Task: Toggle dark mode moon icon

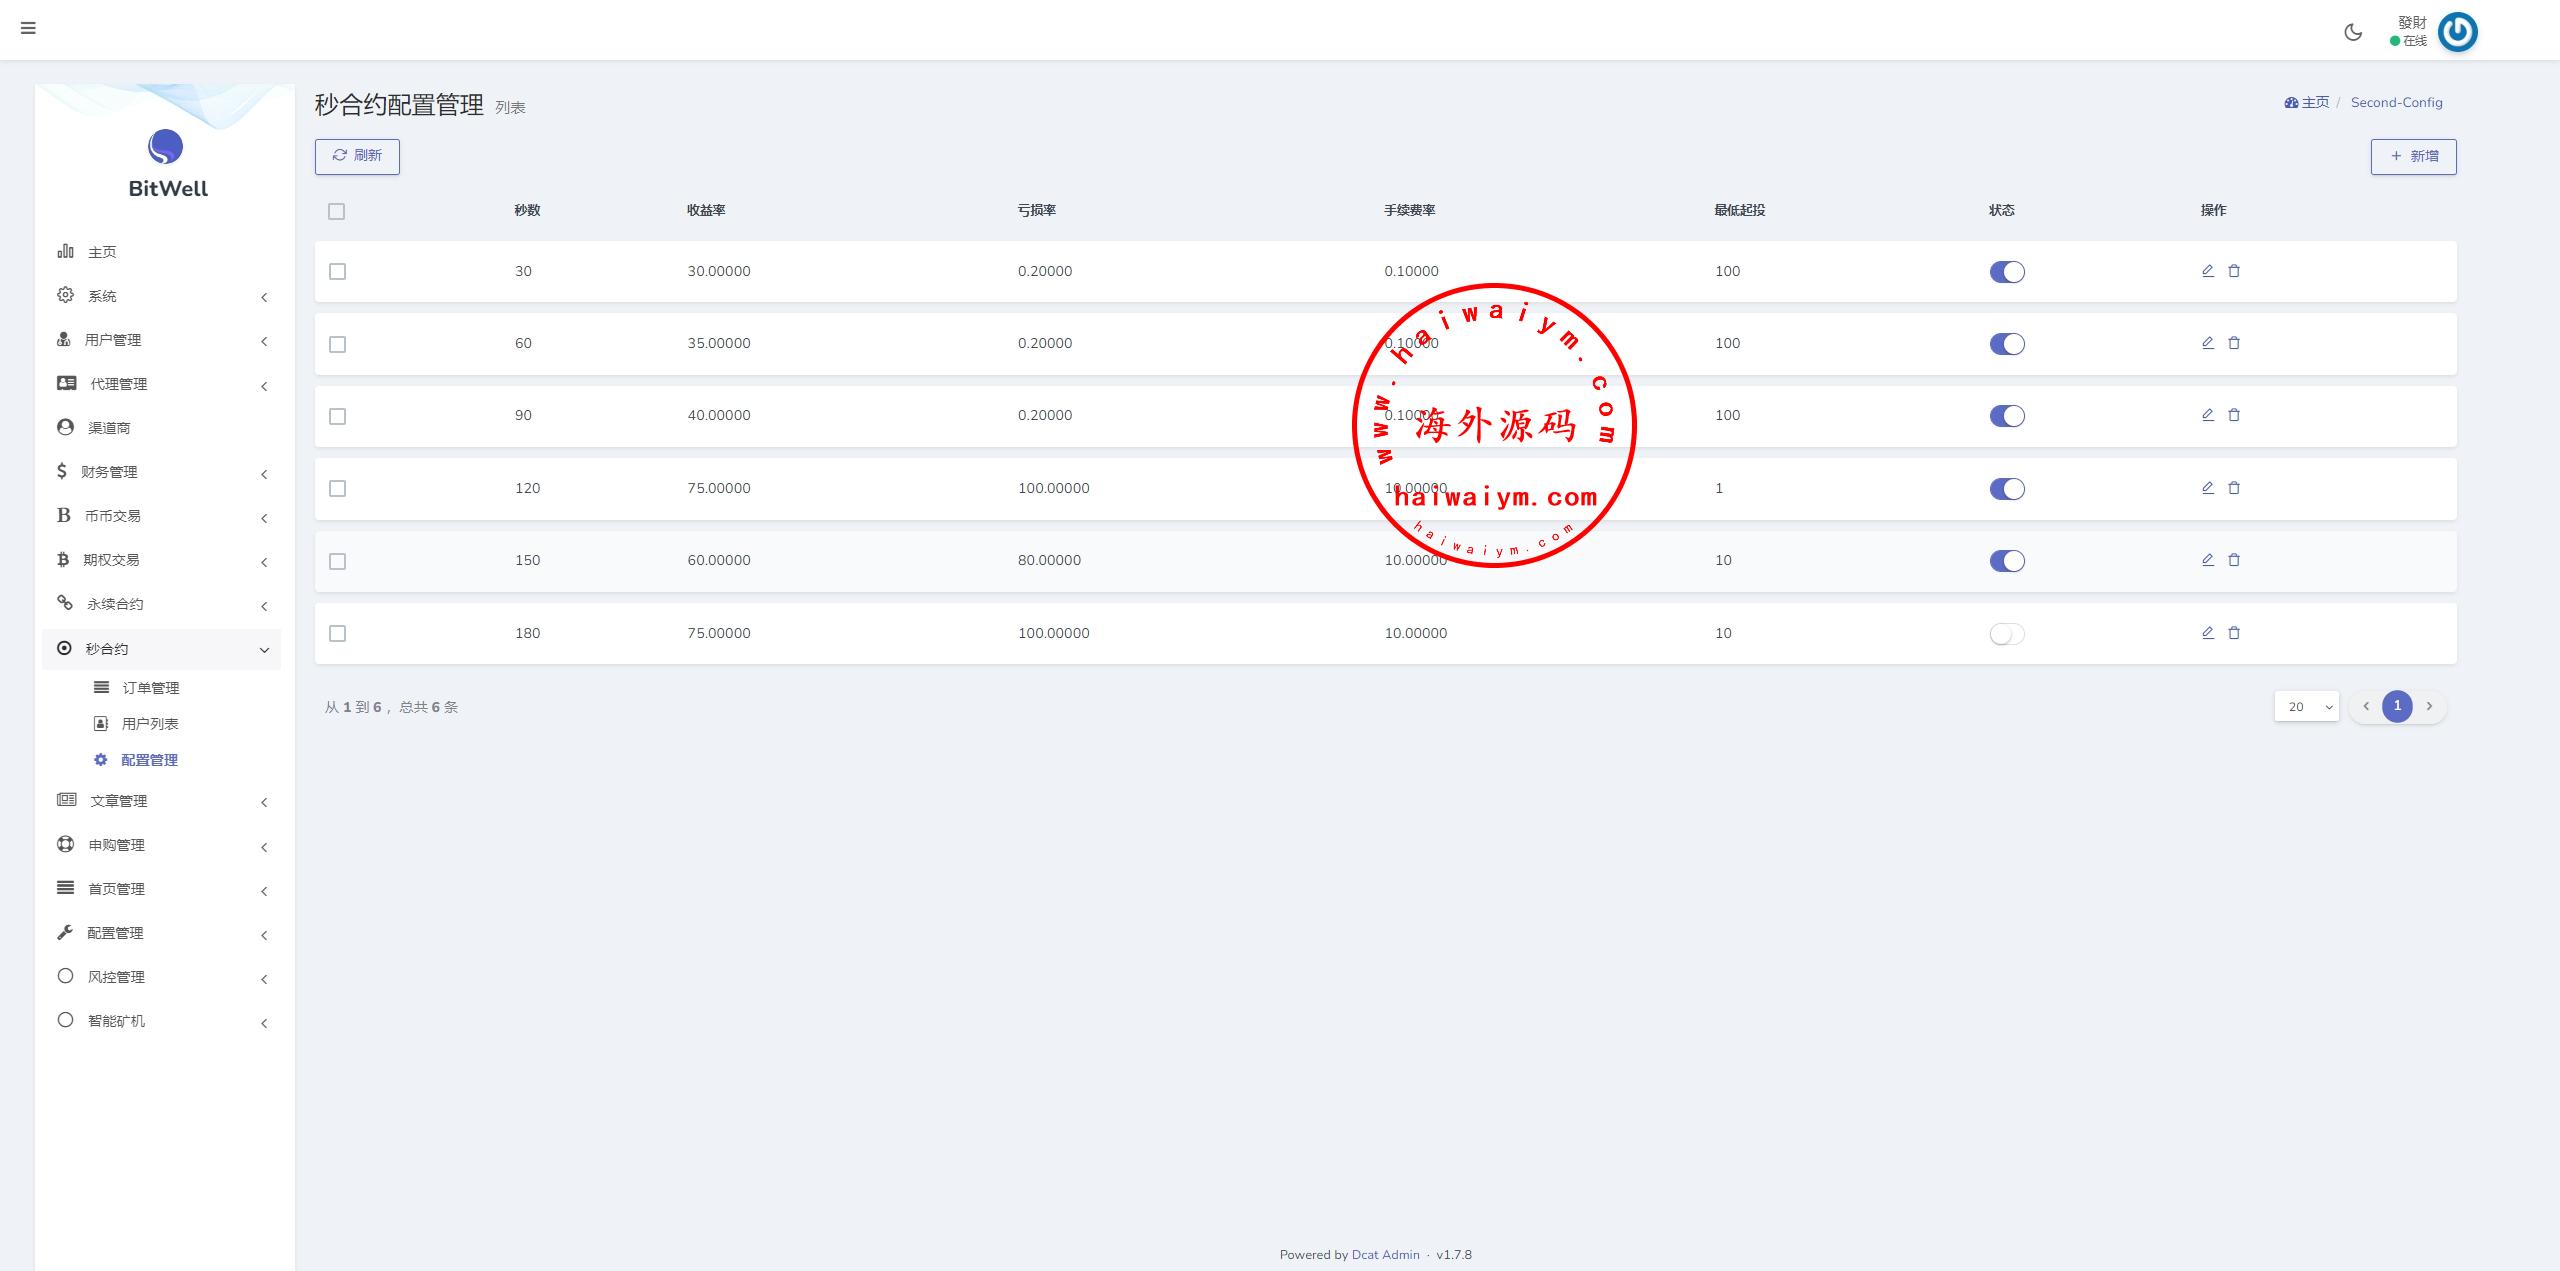Action: point(2353,32)
